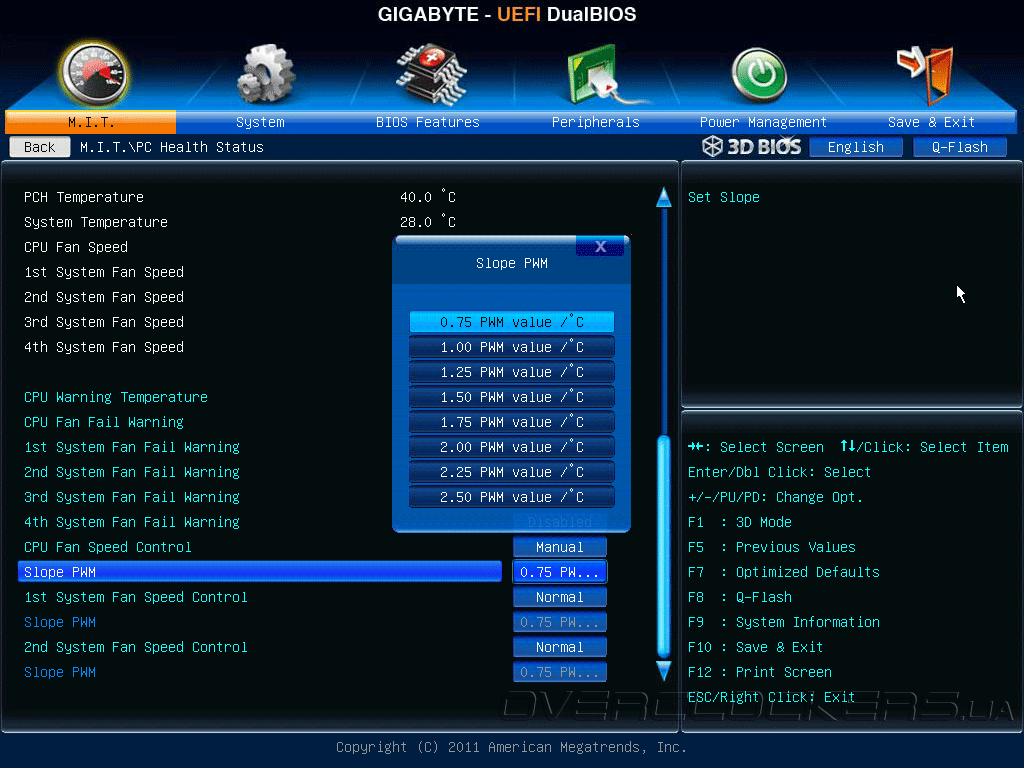This screenshot has width=1024, height=768.
Task: Click the English language button
Action: point(856,147)
